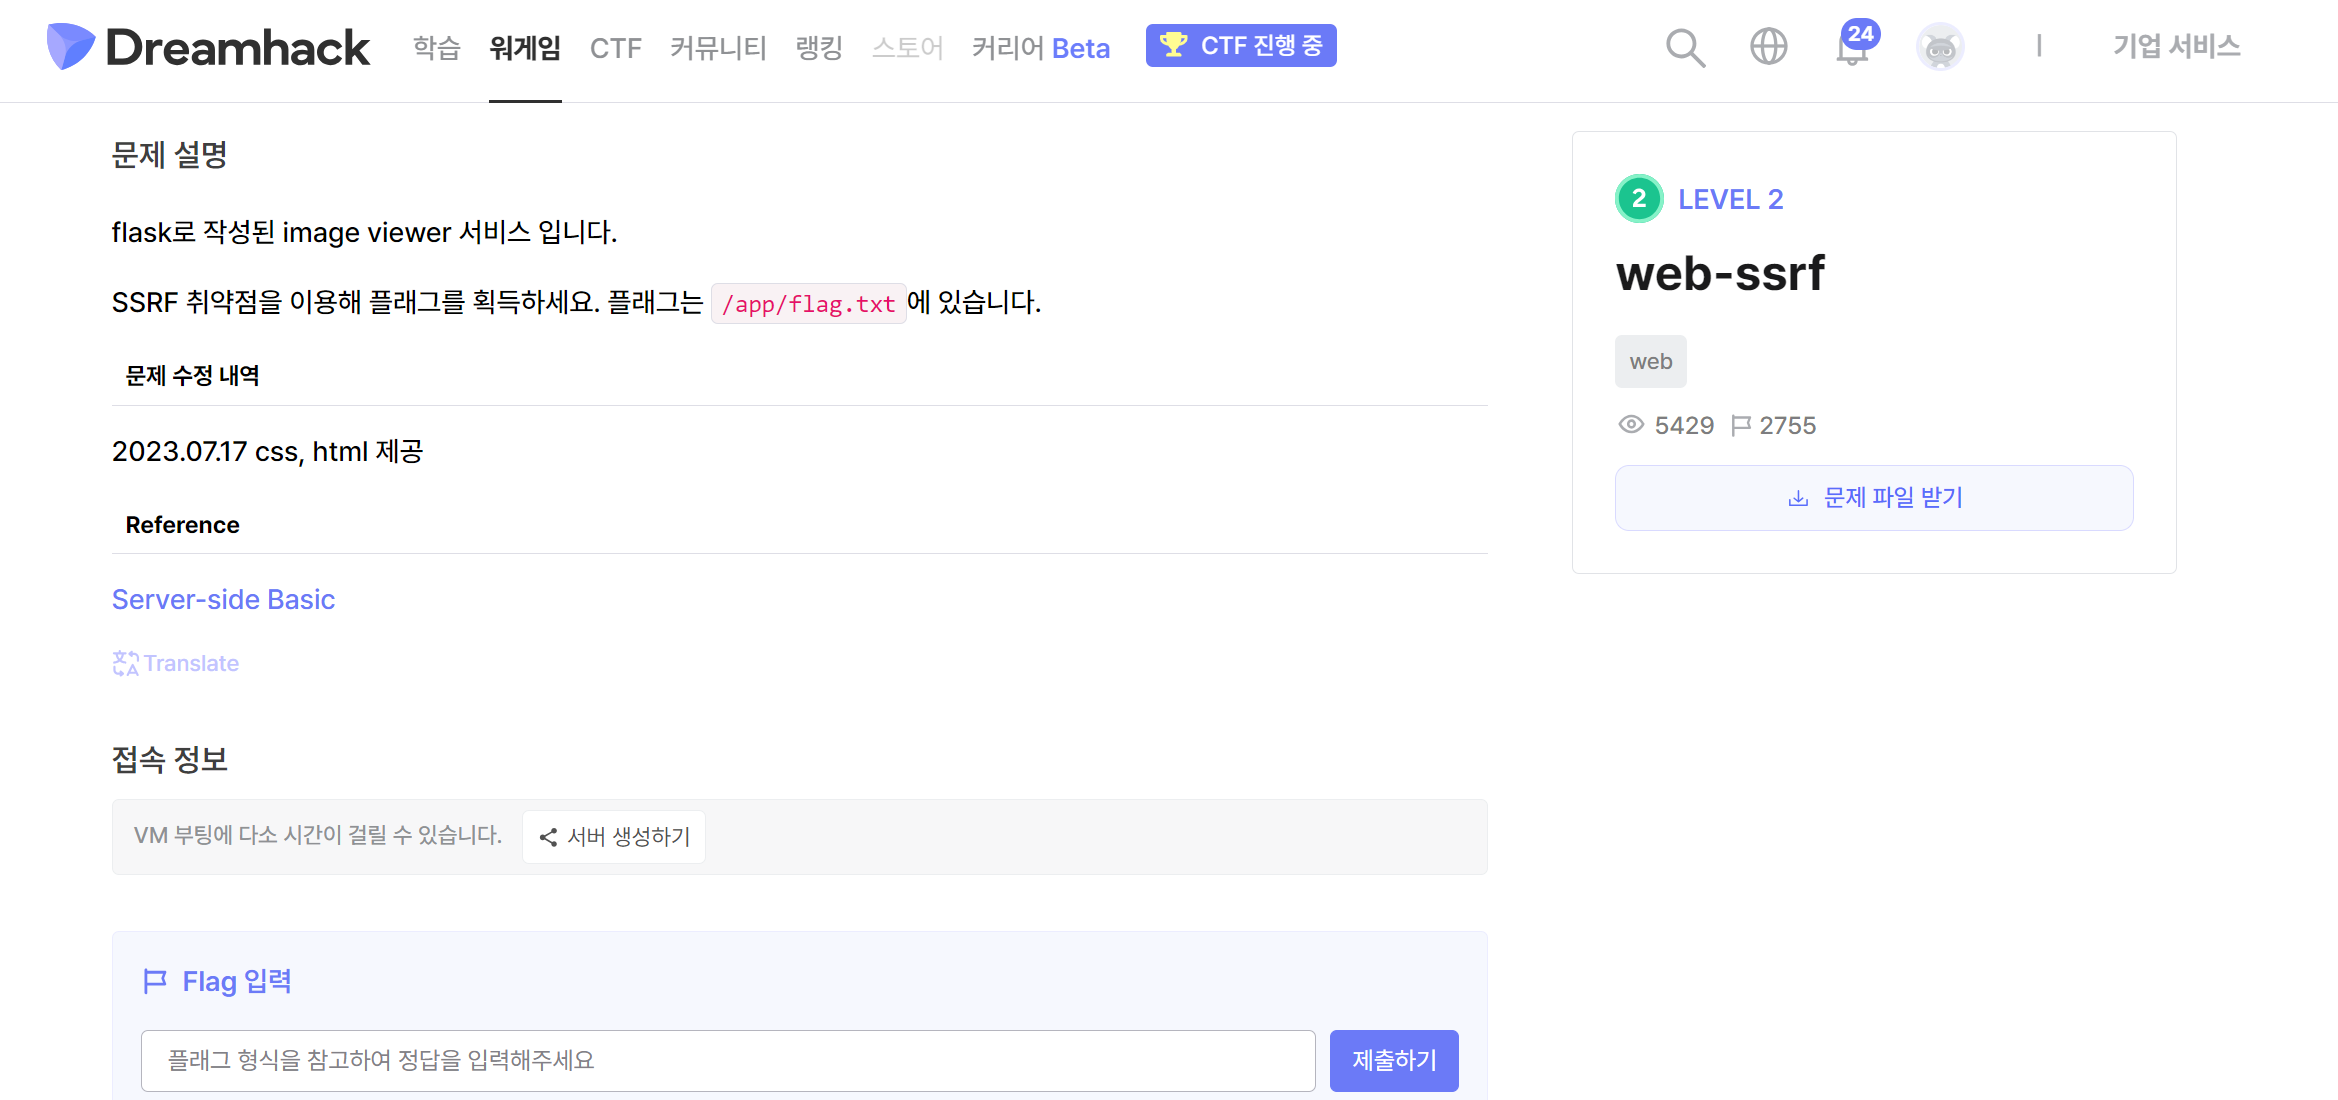The width and height of the screenshot is (2338, 1100).
Task: Click 서버 생성하기 button
Action: click(614, 837)
